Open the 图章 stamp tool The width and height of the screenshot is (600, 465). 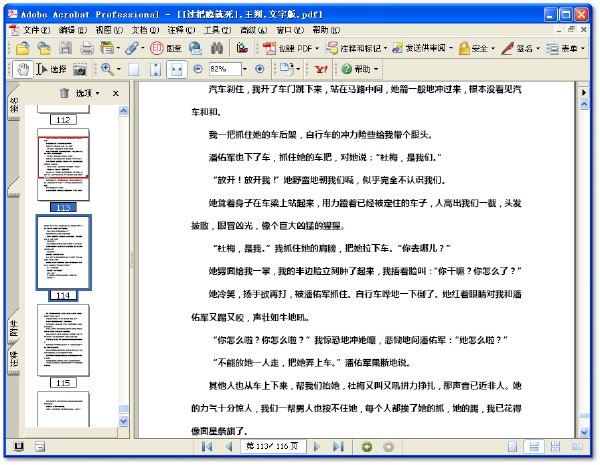point(166,48)
